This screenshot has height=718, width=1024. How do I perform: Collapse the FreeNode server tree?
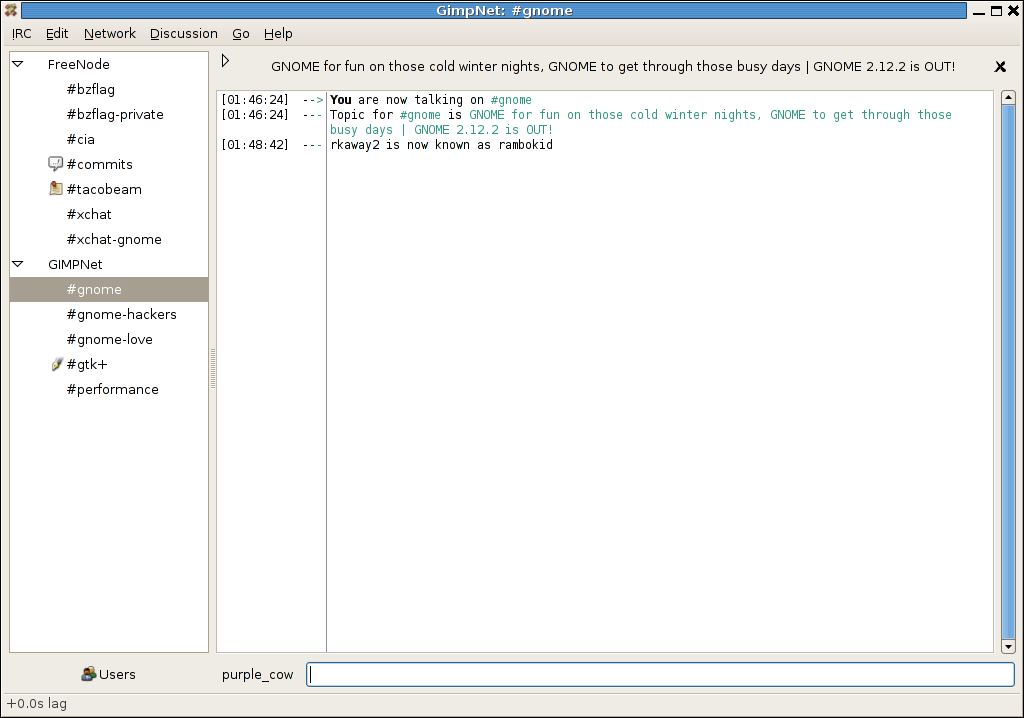(x=18, y=64)
